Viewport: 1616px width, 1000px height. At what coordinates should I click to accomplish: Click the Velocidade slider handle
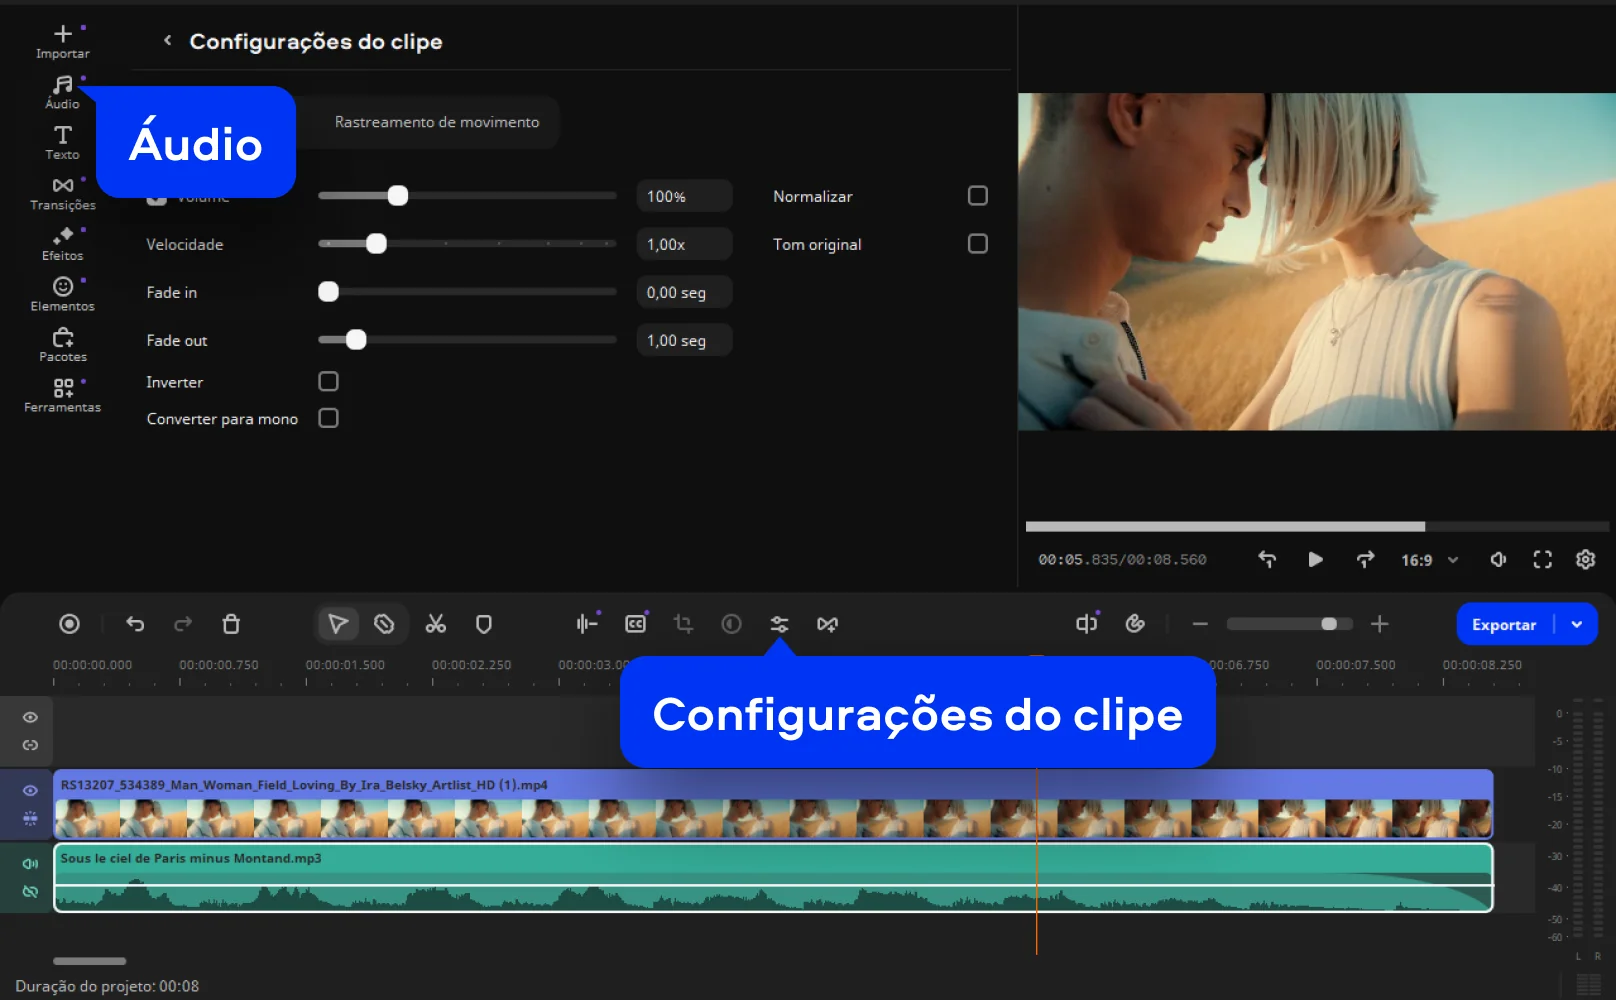coord(376,244)
